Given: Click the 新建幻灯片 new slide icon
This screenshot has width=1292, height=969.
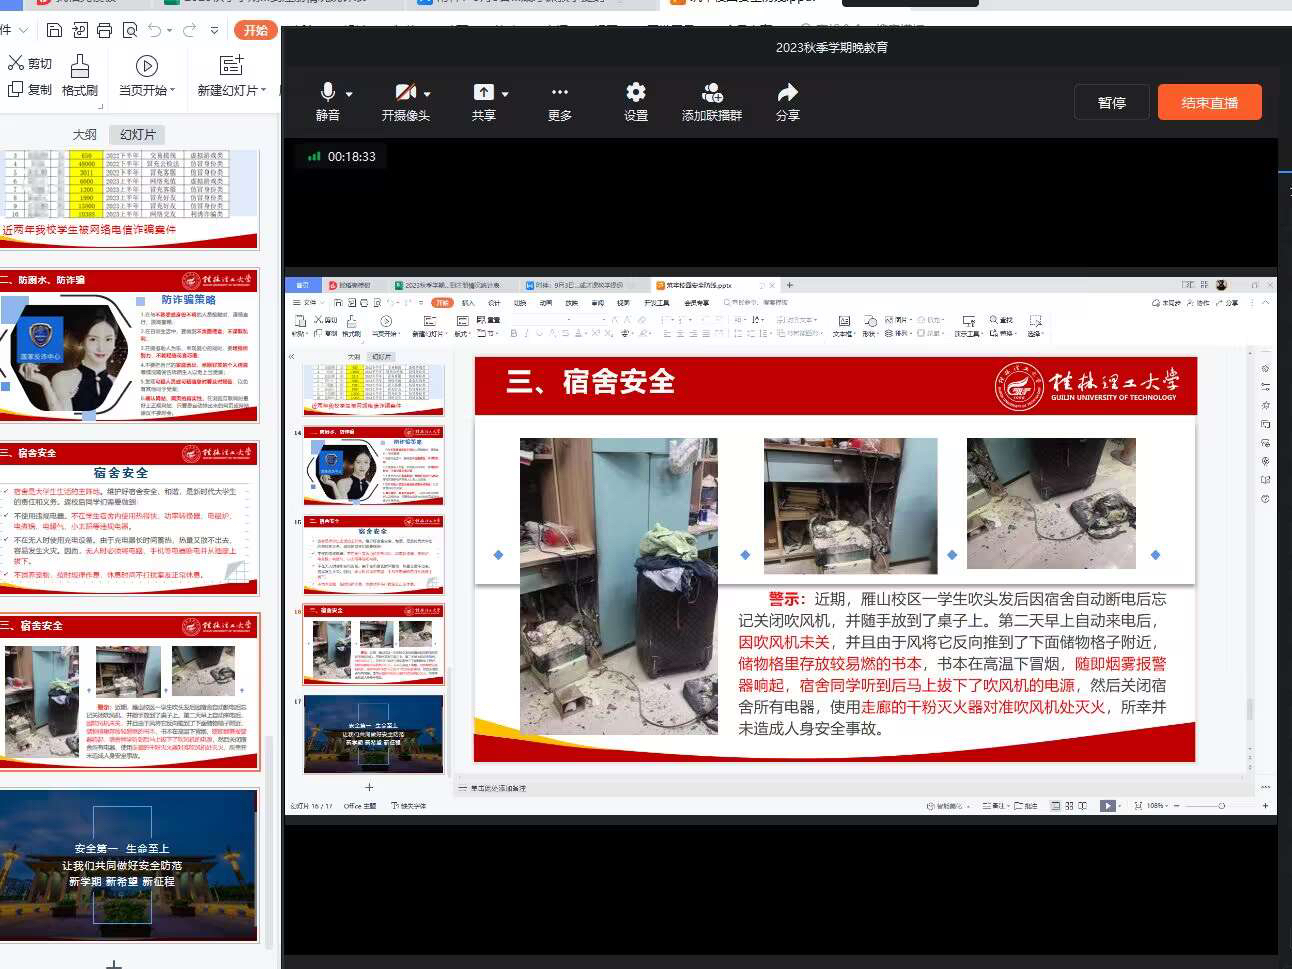Looking at the screenshot, I should tap(232, 67).
